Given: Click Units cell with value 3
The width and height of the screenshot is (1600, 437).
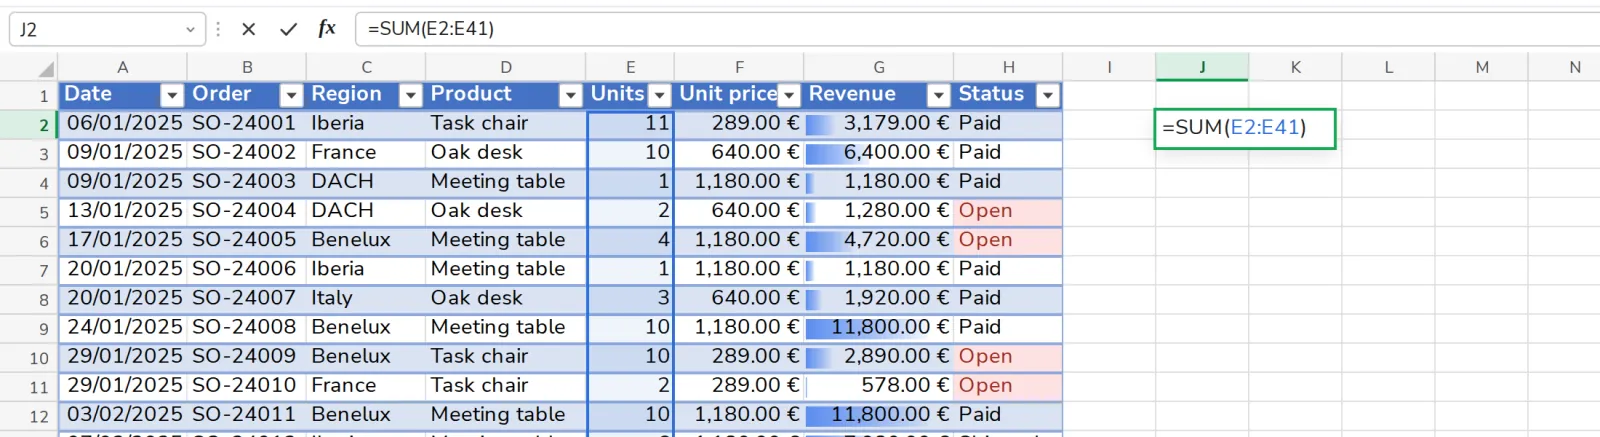Looking at the screenshot, I should (631, 298).
